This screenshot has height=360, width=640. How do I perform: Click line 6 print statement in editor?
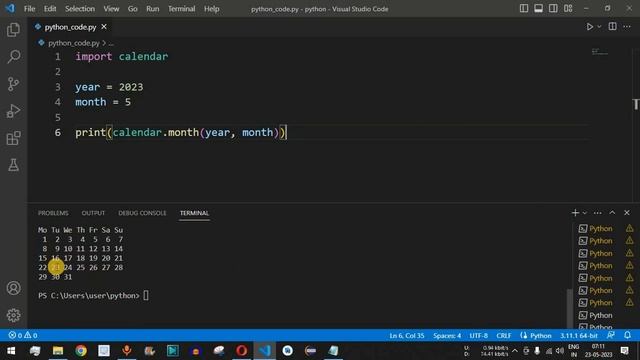point(181,133)
